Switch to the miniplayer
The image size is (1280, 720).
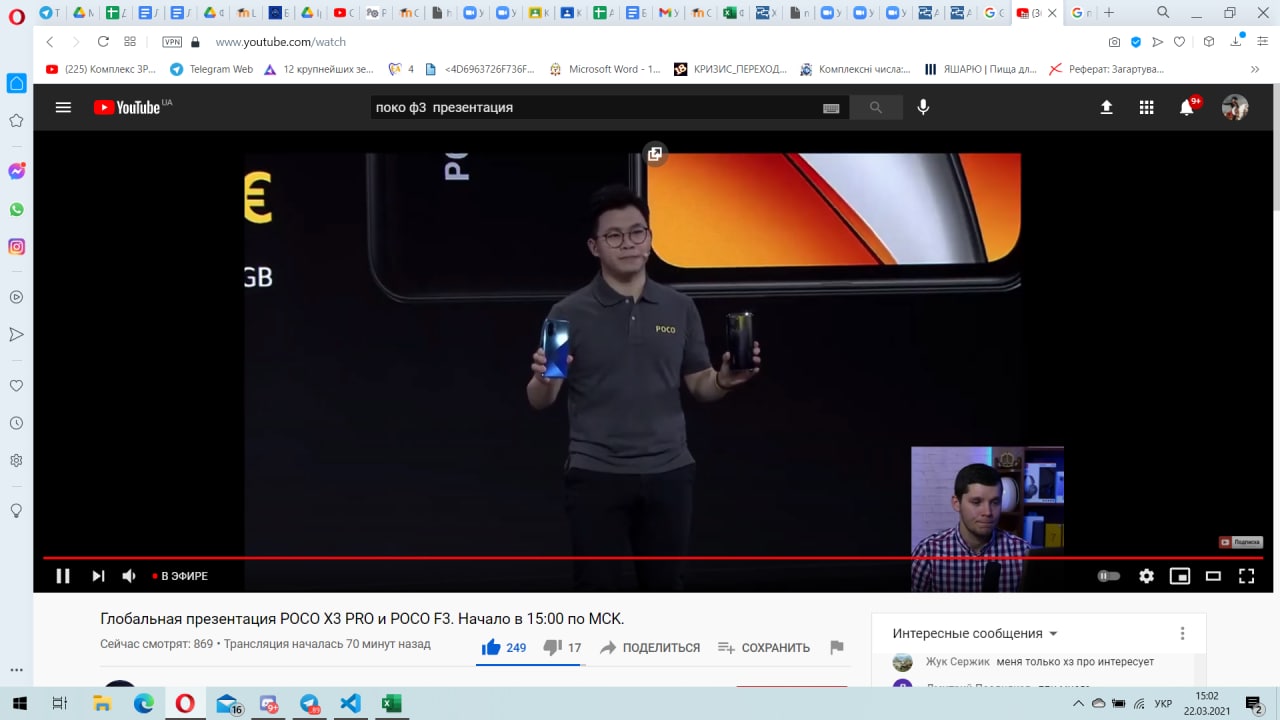1180,576
